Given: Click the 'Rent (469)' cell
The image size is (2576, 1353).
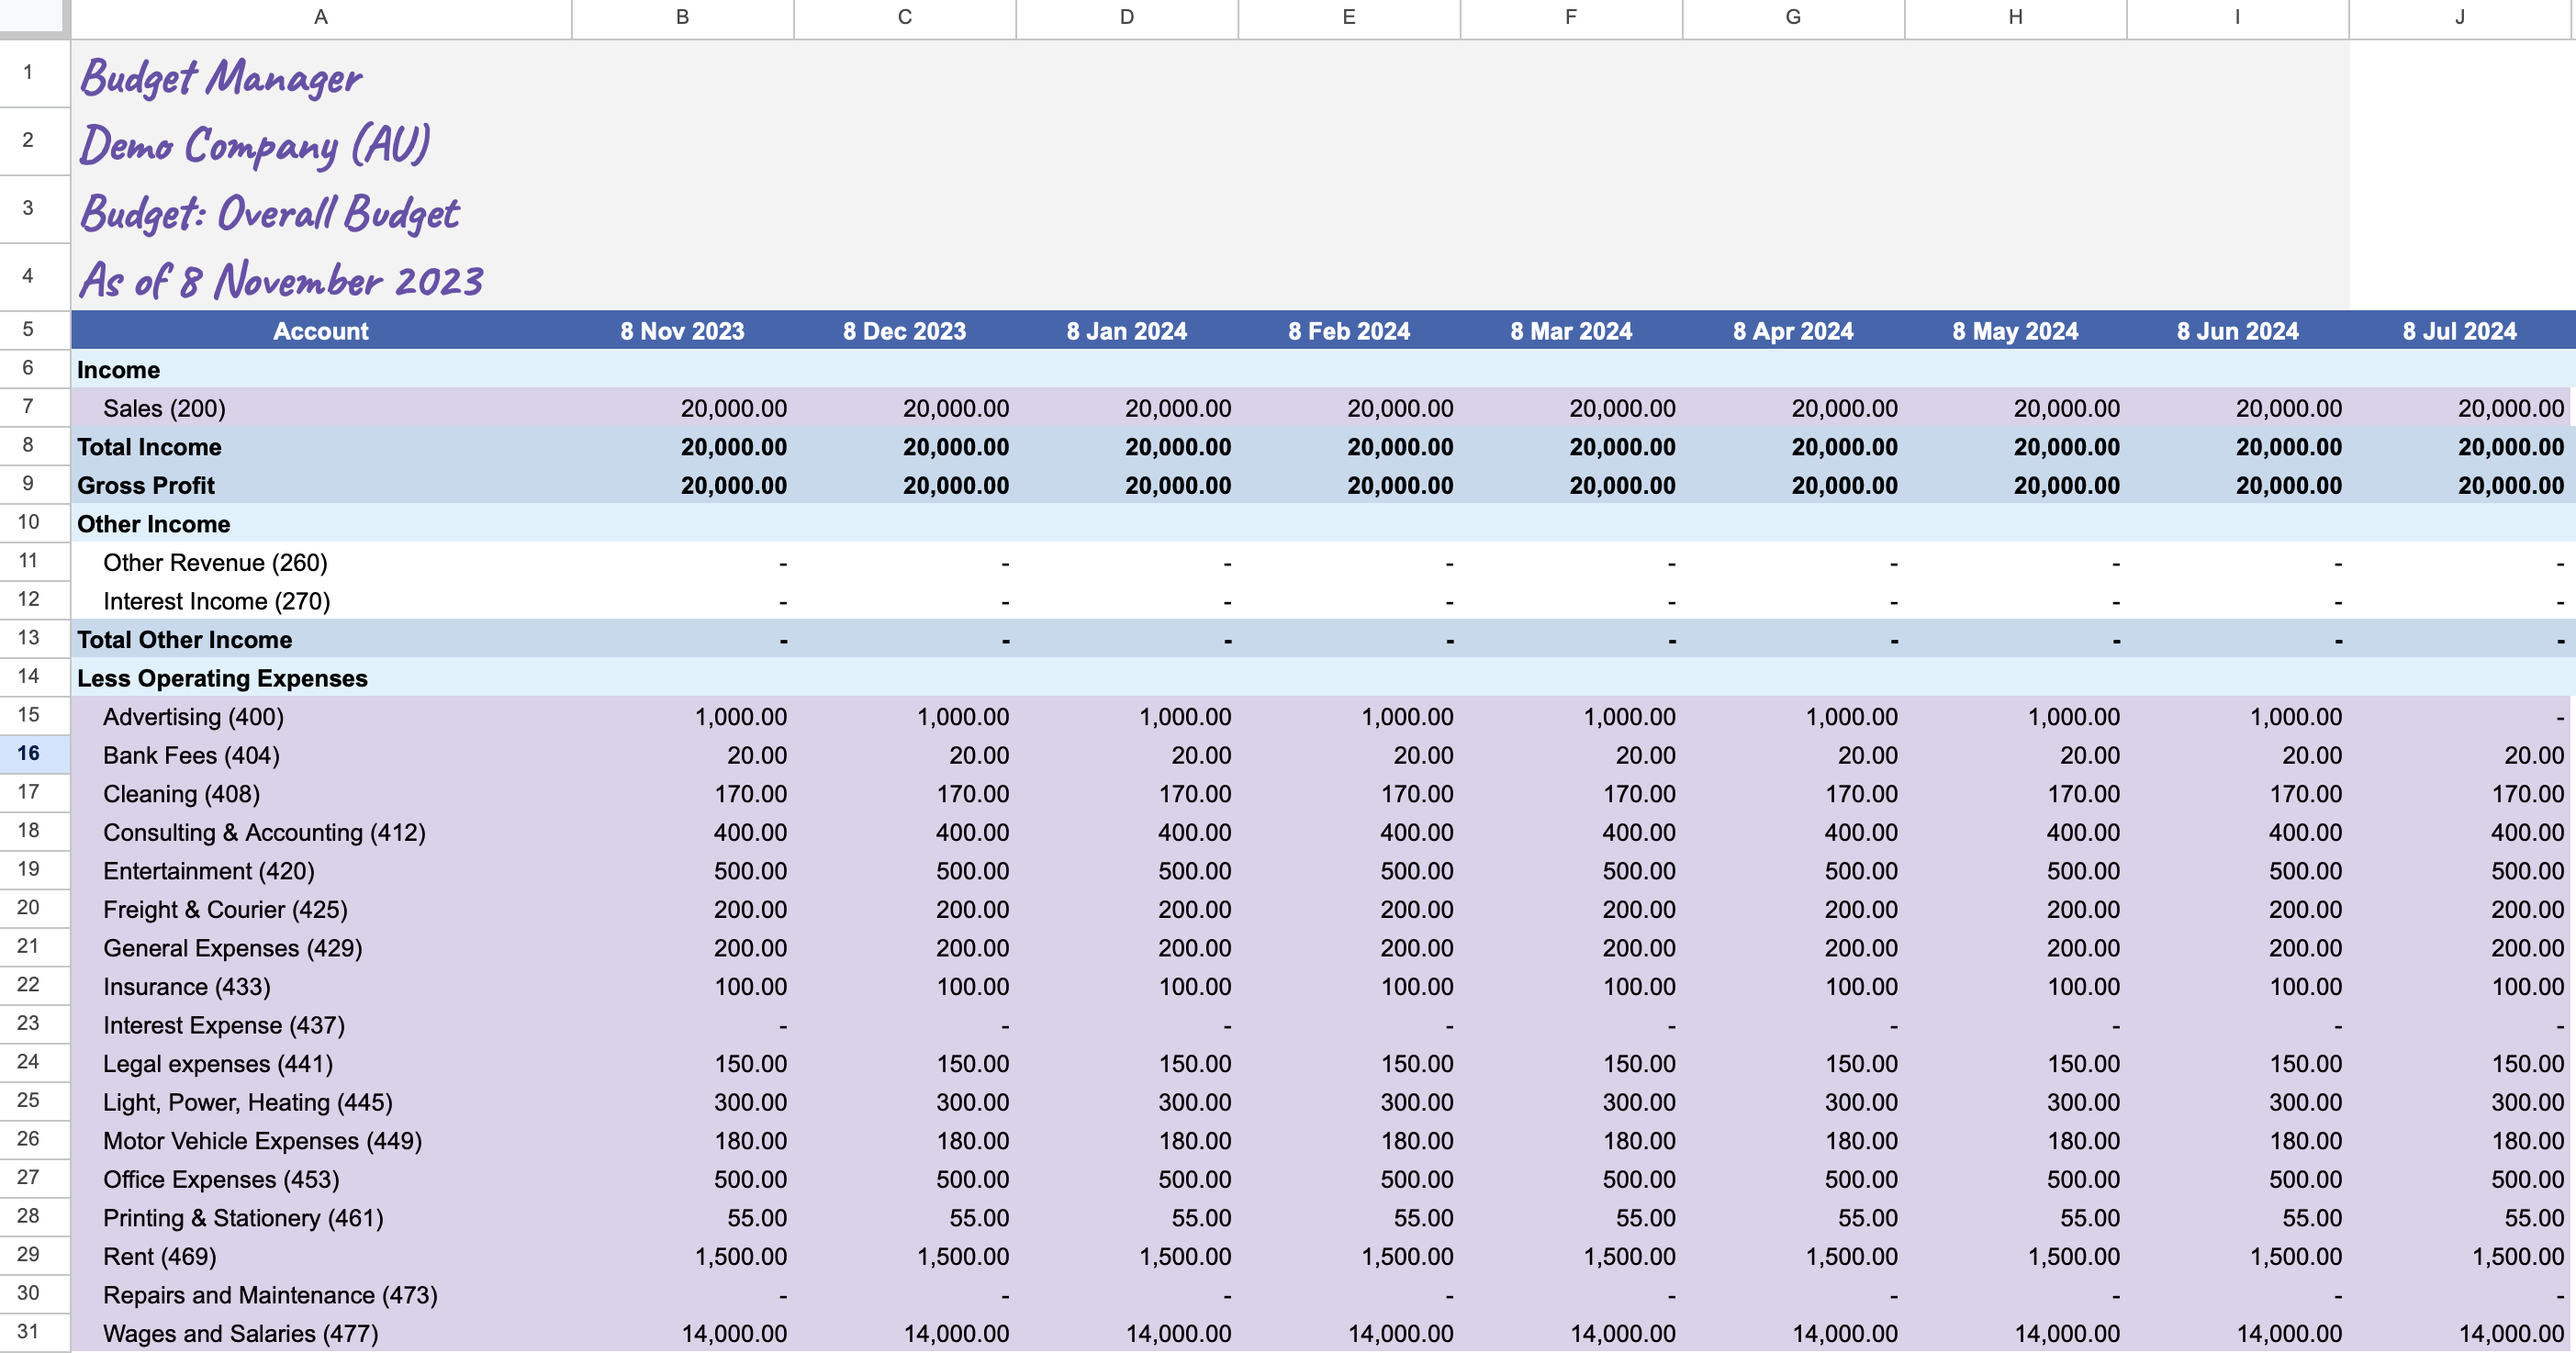Looking at the screenshot, I should click(321, 1256).
